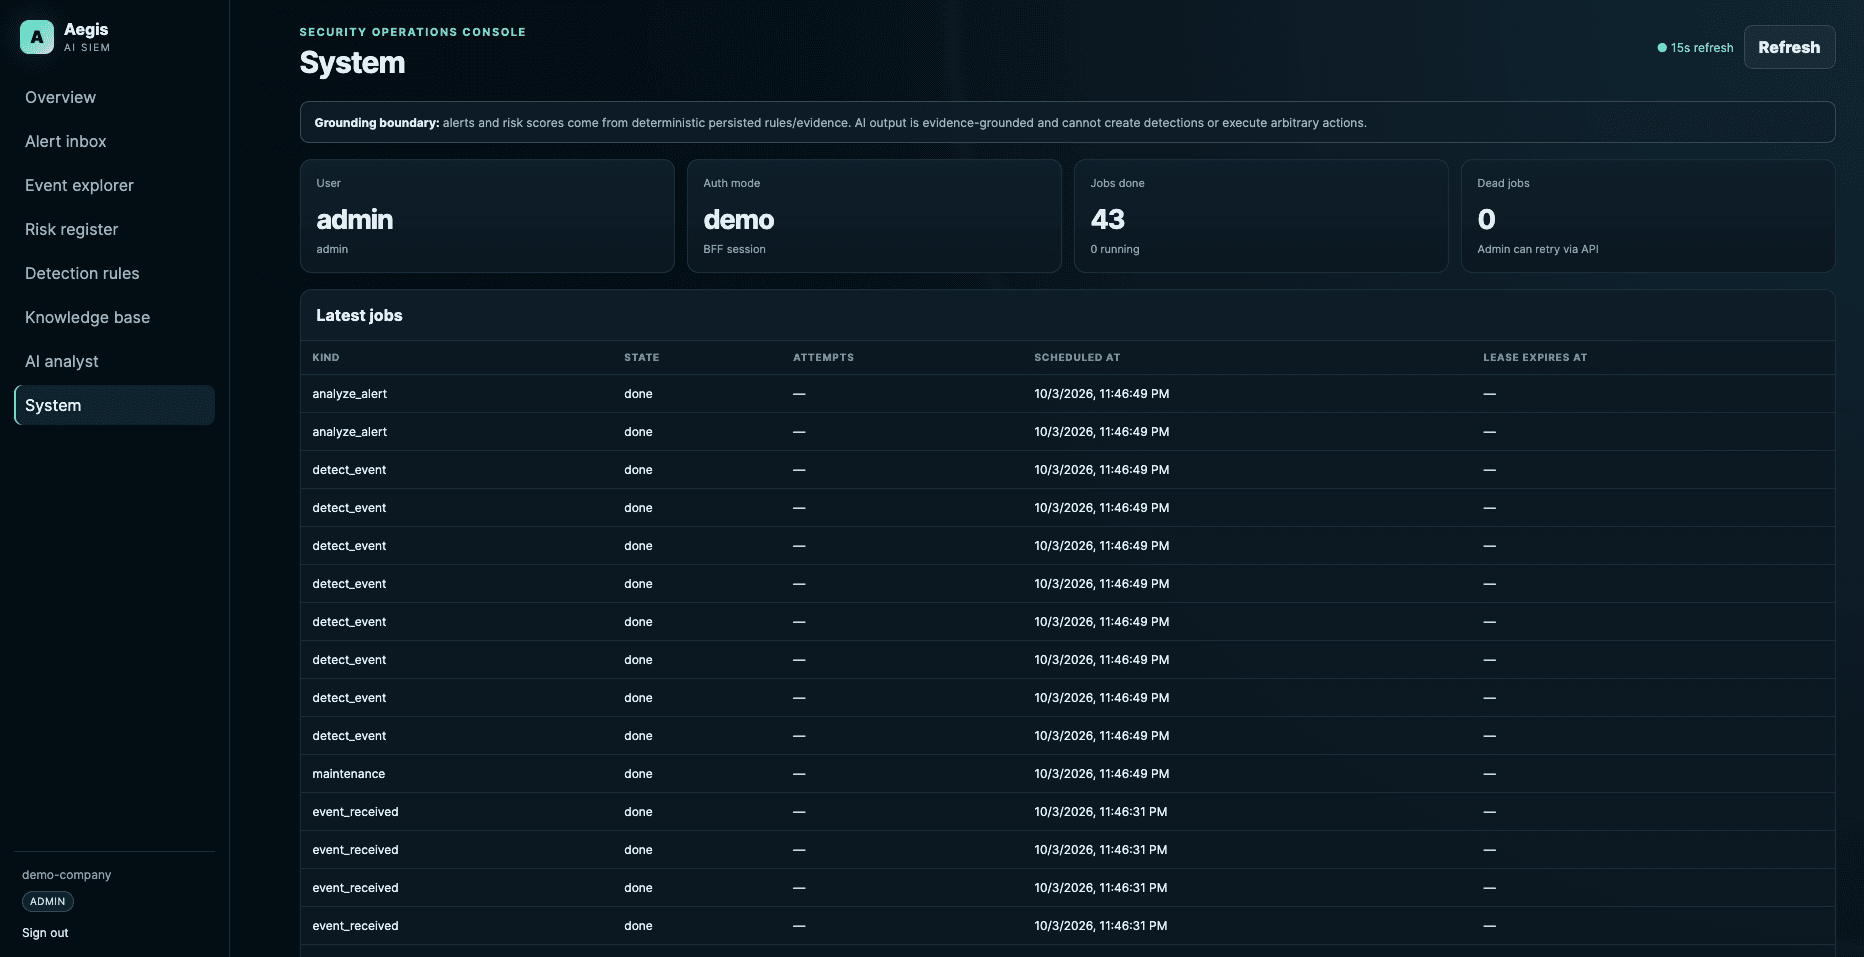Select System in the sidebar

pos(114,405)
